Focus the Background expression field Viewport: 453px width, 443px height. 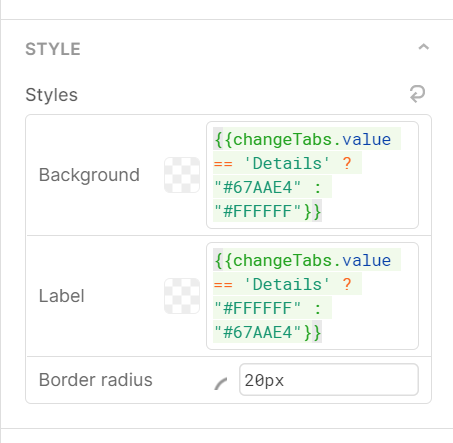(x=312, y=175)
